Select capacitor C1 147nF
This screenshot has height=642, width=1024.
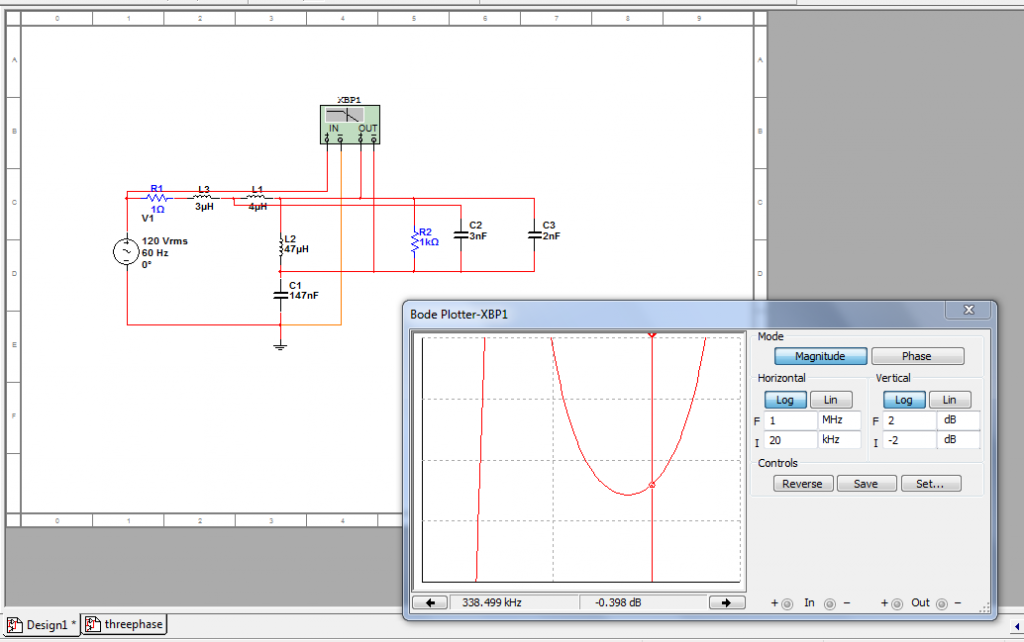point(281,295)
